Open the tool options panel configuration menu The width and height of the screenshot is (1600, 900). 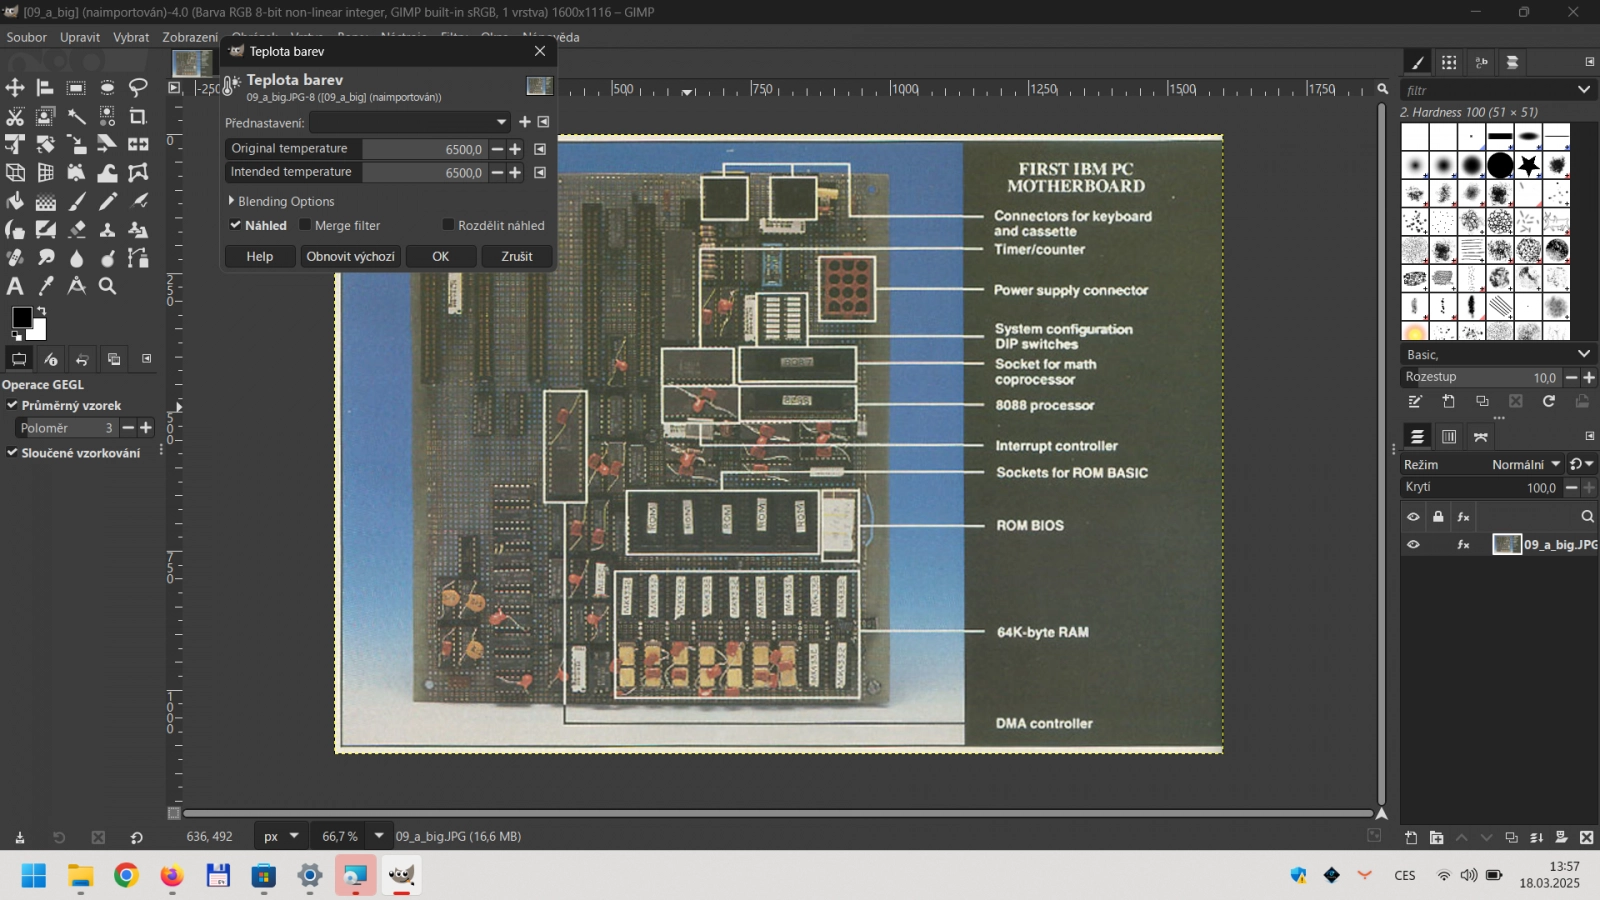pos(147,358)
